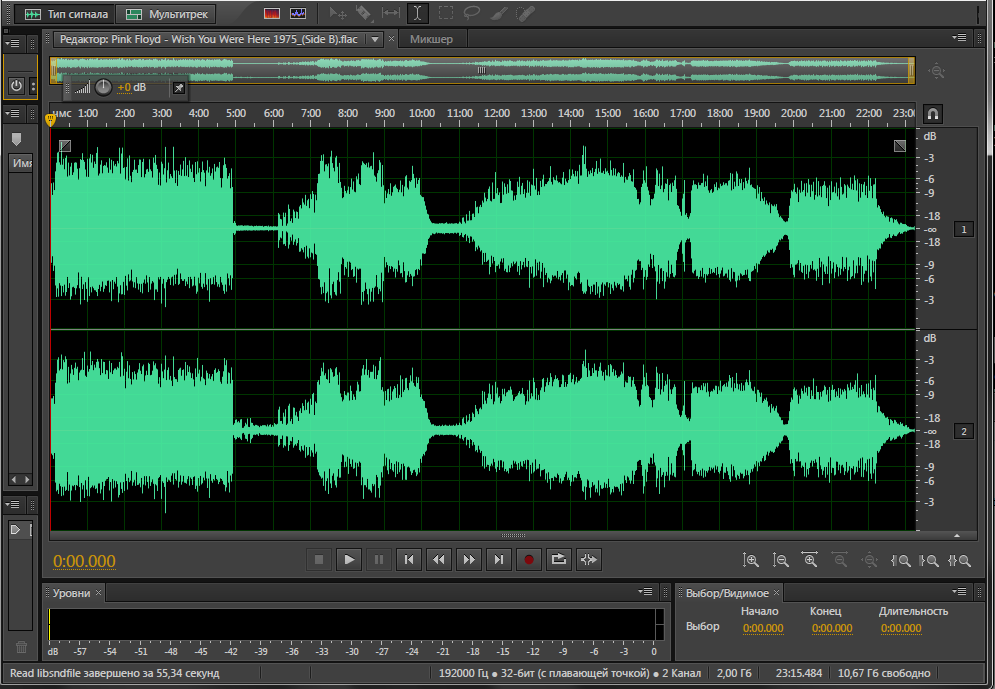Show the spectral pitch display

pos(298,13)
